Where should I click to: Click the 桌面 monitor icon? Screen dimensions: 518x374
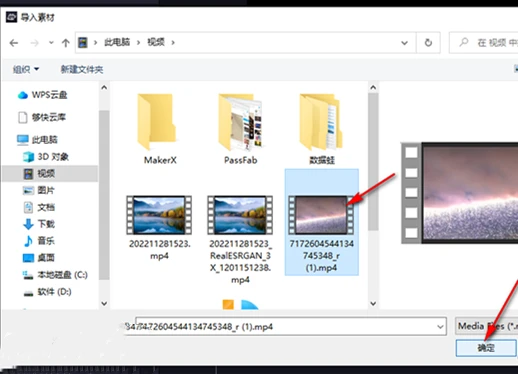pyautogui.click(x=28, y=258)
